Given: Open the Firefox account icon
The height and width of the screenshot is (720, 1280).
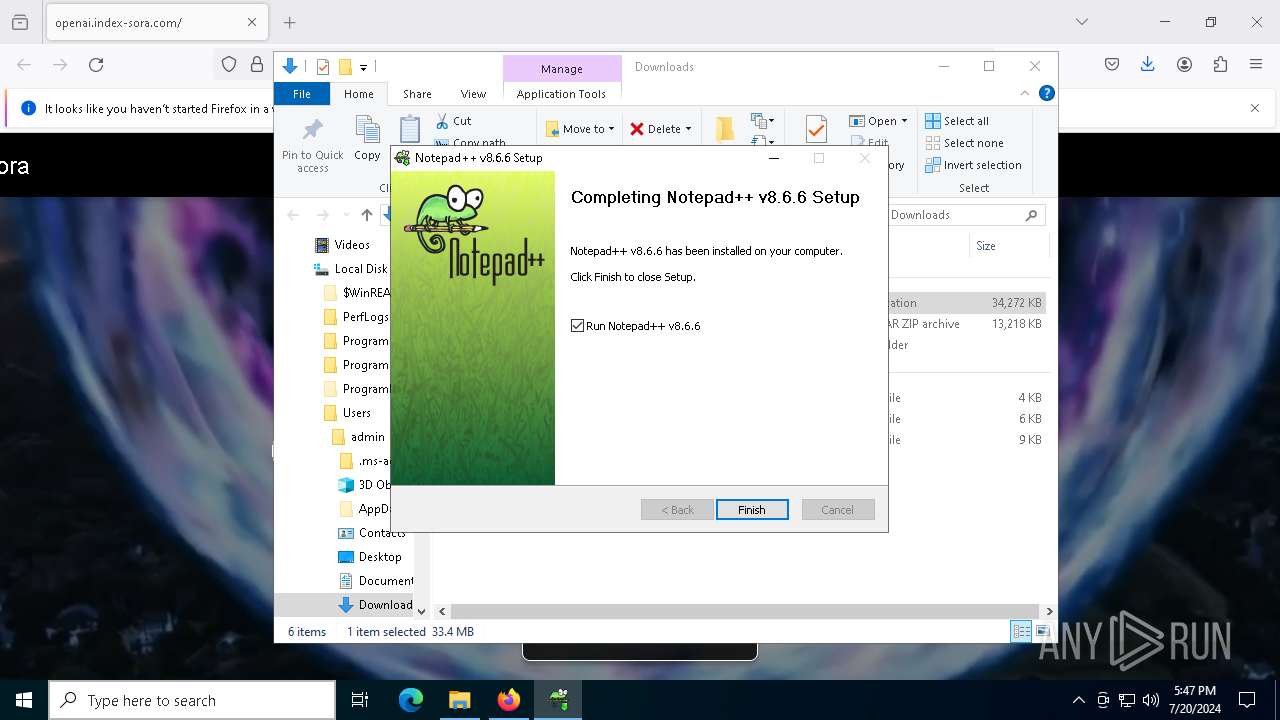Looking at the screenshot, I should [x=1184, y=64].
